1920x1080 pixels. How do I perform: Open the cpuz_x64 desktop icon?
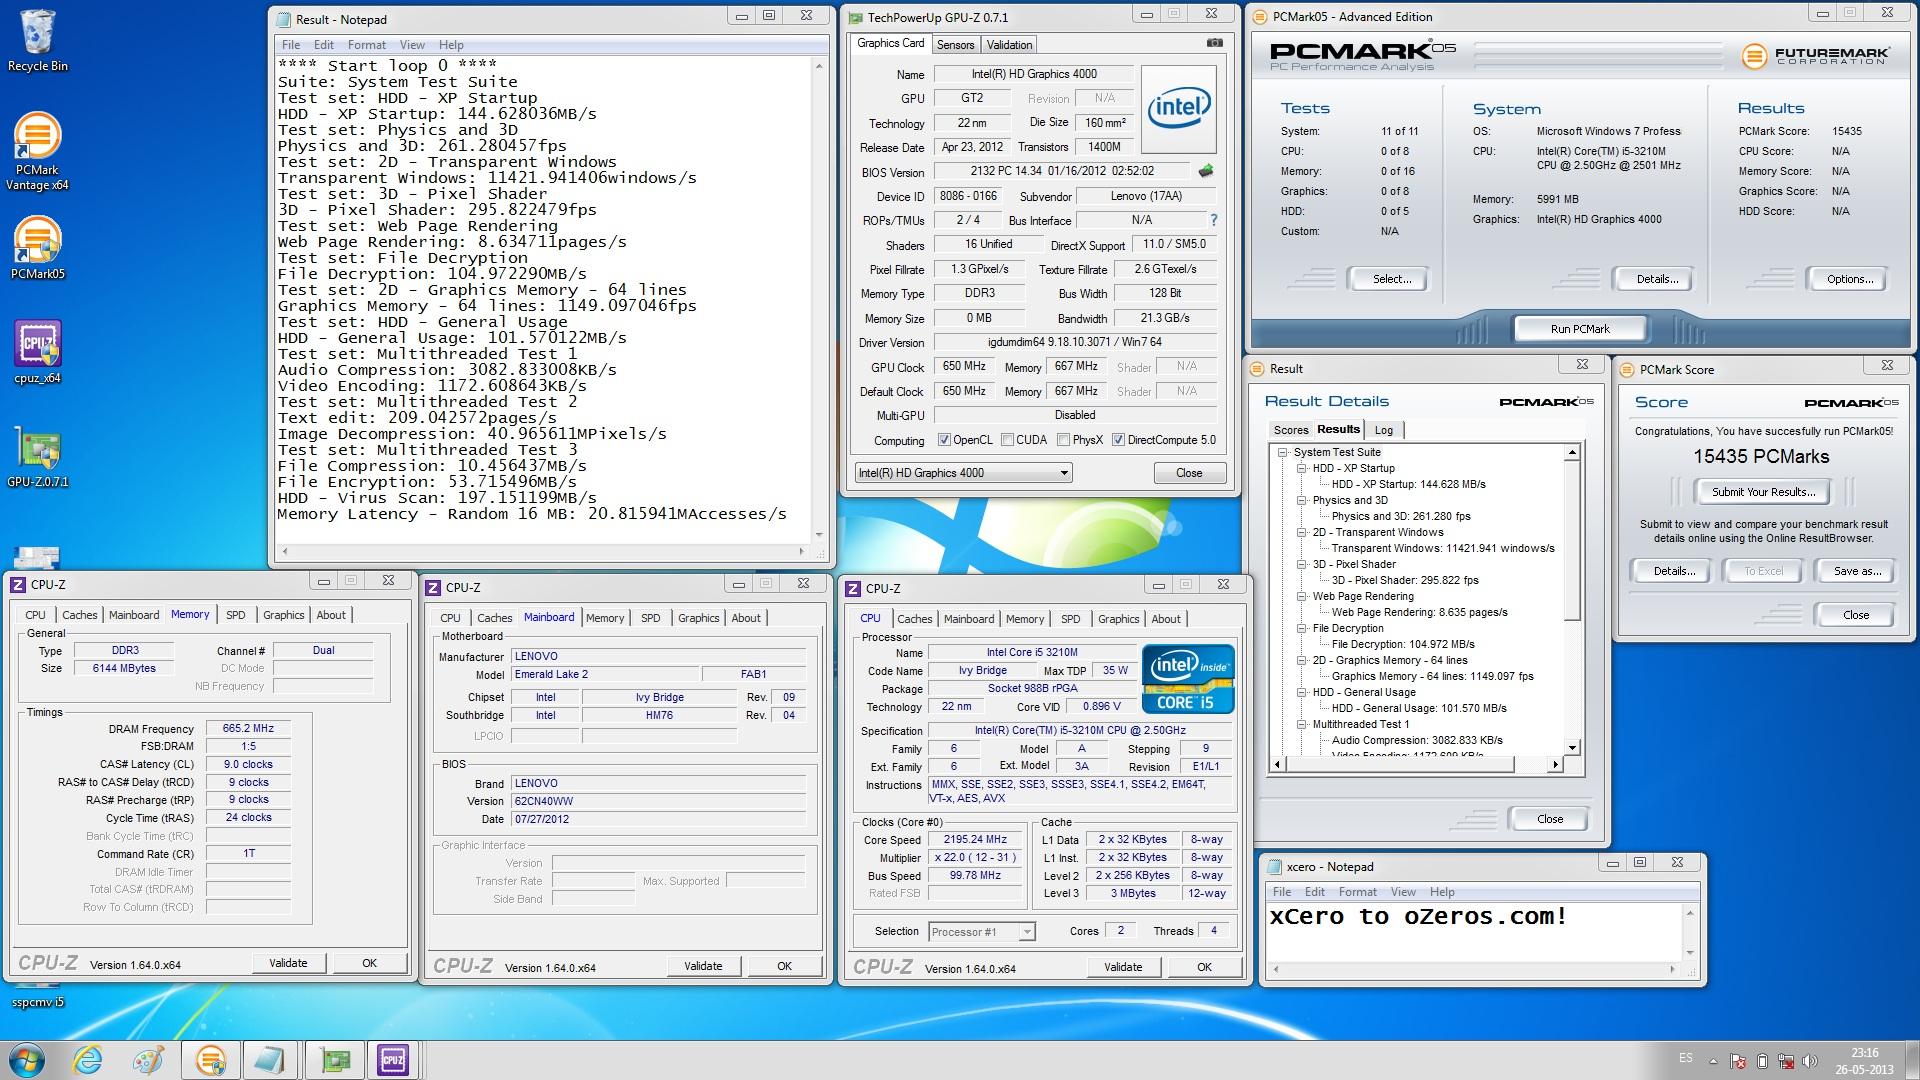pos(37,352)
